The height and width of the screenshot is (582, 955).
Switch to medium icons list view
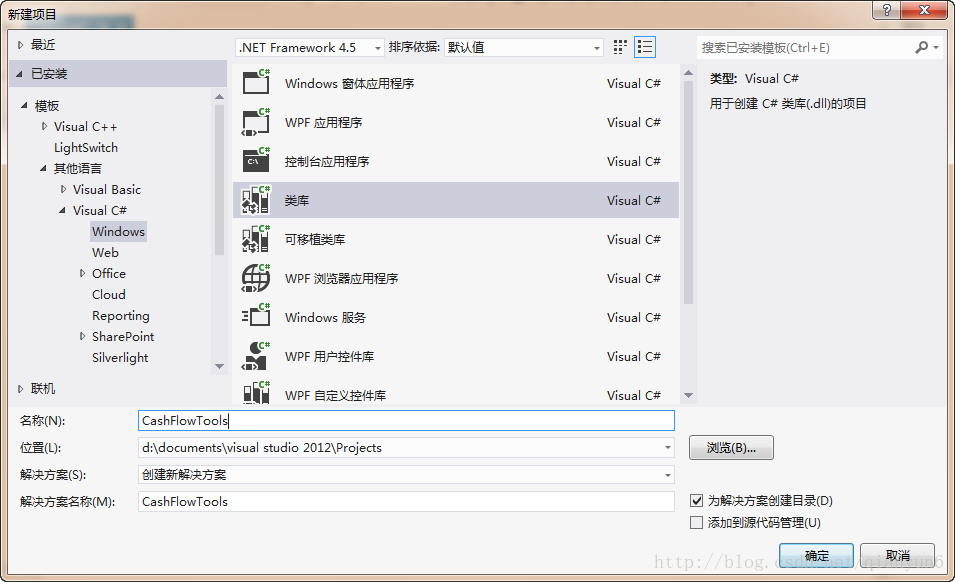point(645,47)
